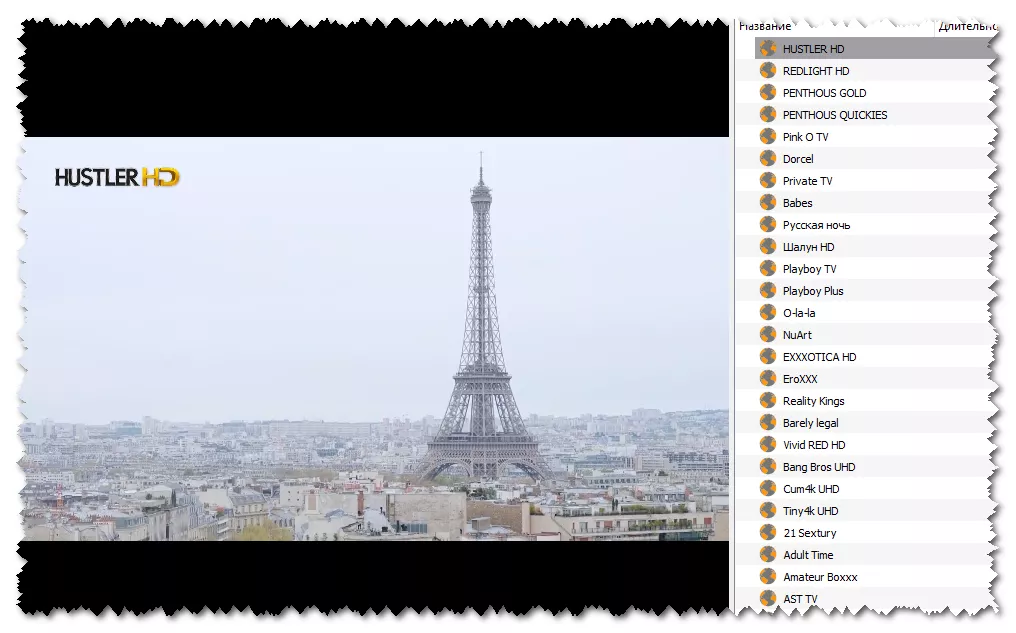The image size is (1016, 633).
Task: Click the globe icon beside Шалун HD
Action: [768, 247]
